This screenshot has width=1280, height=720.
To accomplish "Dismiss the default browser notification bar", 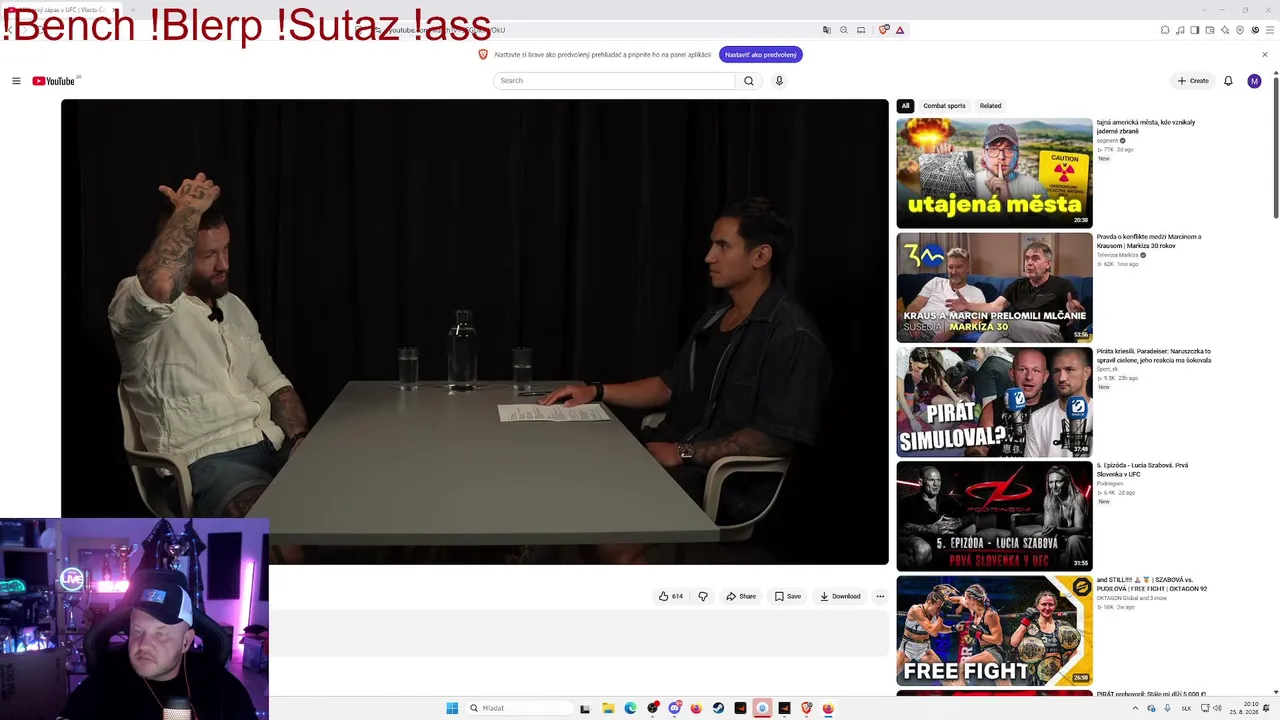I will tap(1264, 55).
